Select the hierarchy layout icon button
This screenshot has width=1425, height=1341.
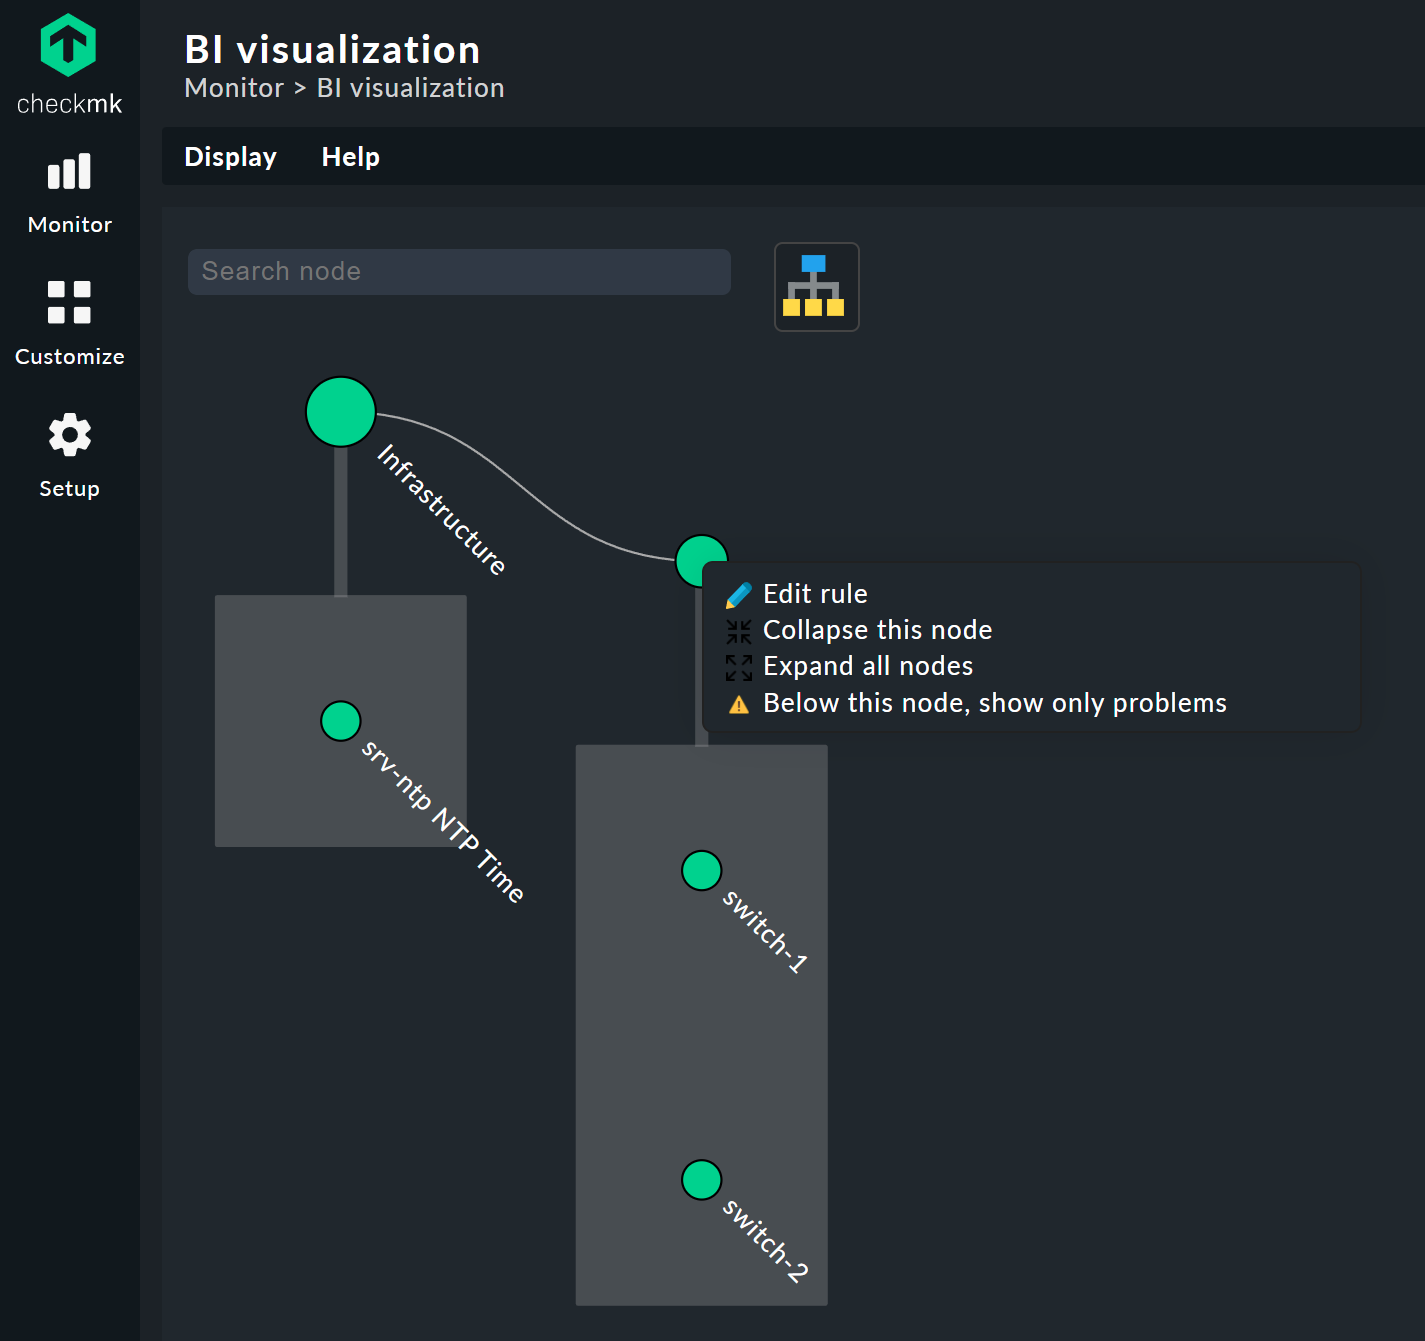[x=816, y=287]
